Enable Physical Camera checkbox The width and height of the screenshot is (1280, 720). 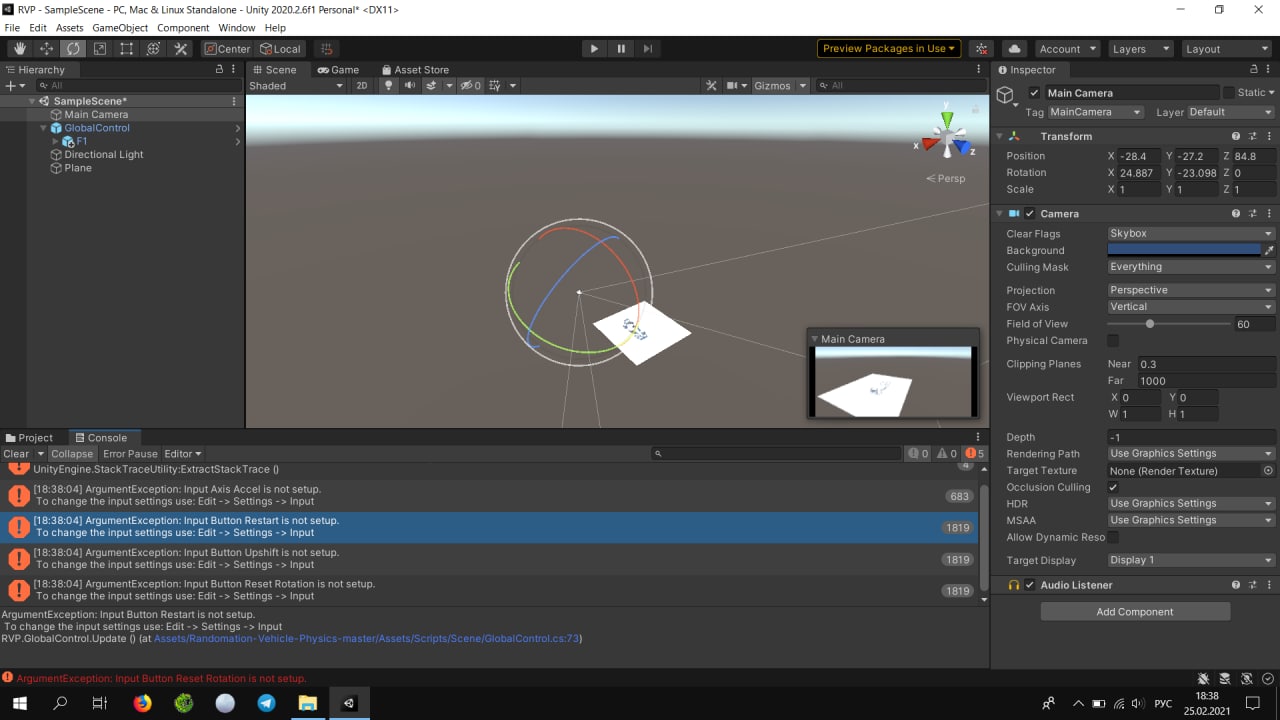click(1113, 341)
